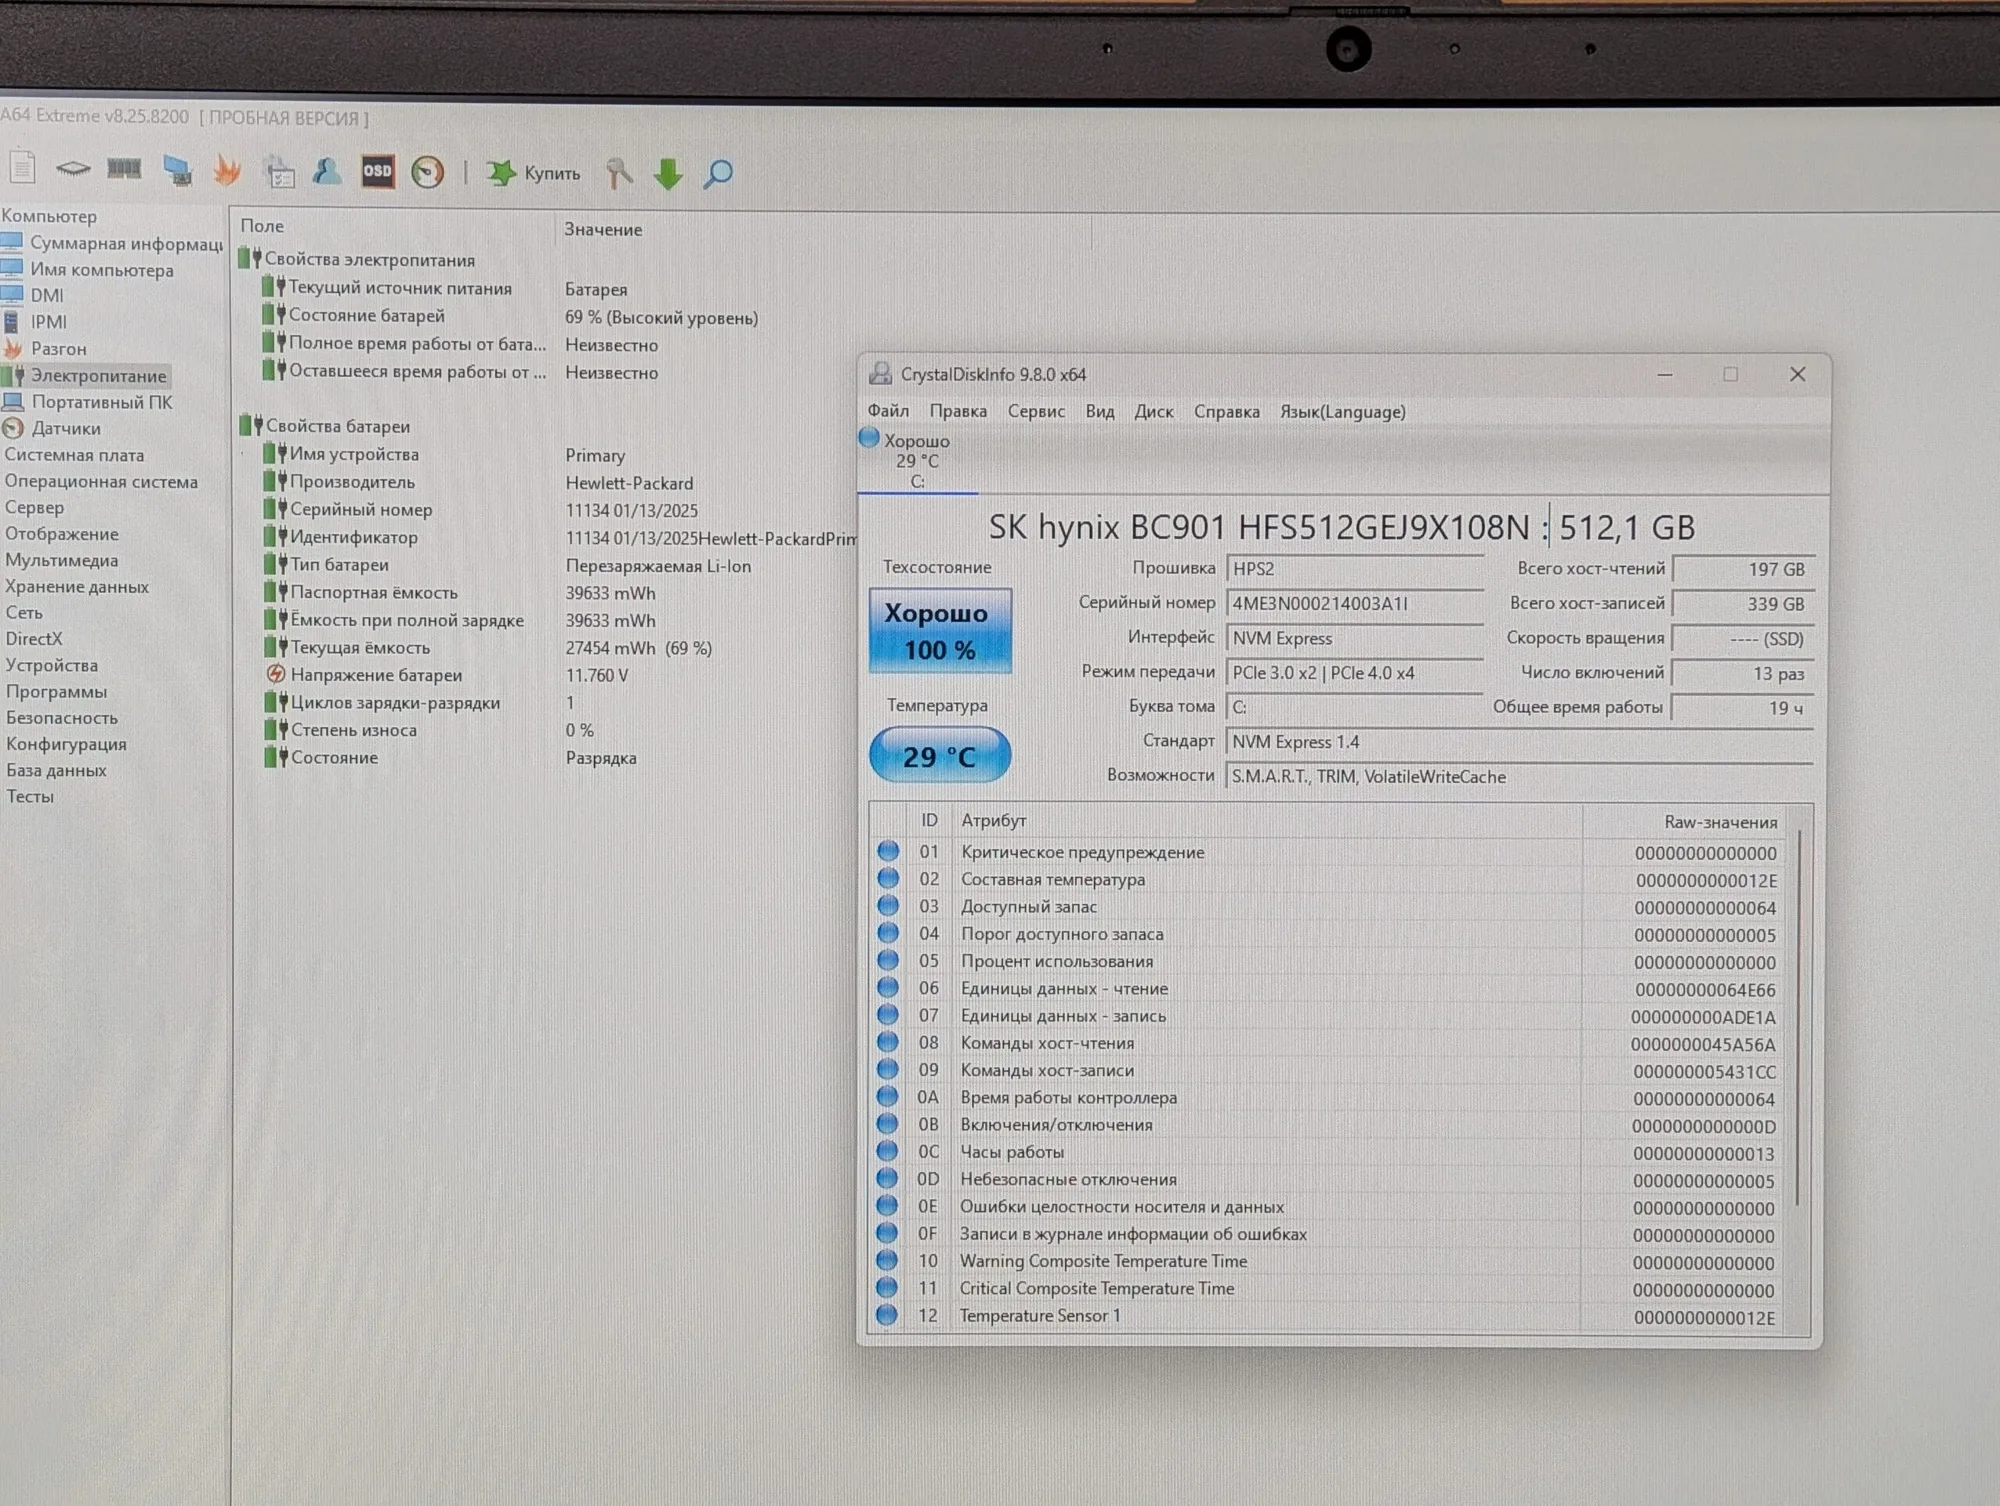The image size is (2000, 1506).
Task: Click the 29 °C temperature button
Action: coord(940,756)
